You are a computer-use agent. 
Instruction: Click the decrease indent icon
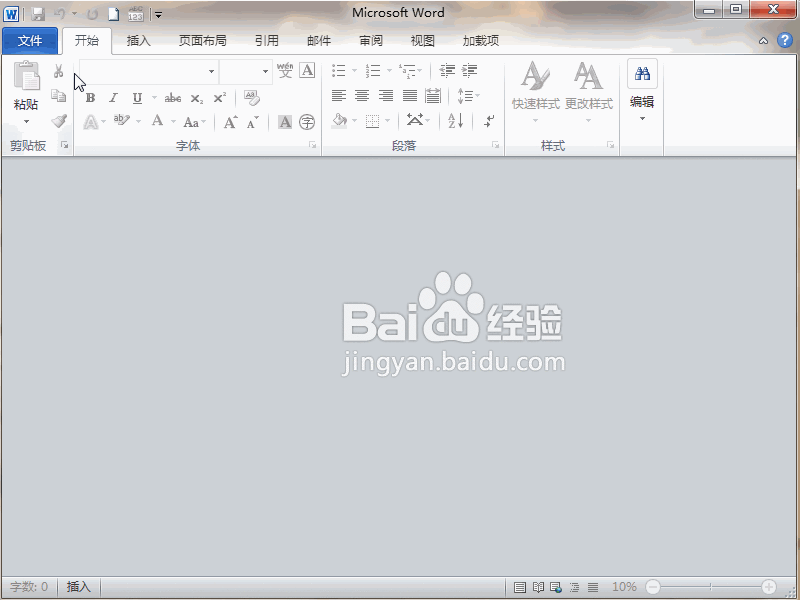447,70
